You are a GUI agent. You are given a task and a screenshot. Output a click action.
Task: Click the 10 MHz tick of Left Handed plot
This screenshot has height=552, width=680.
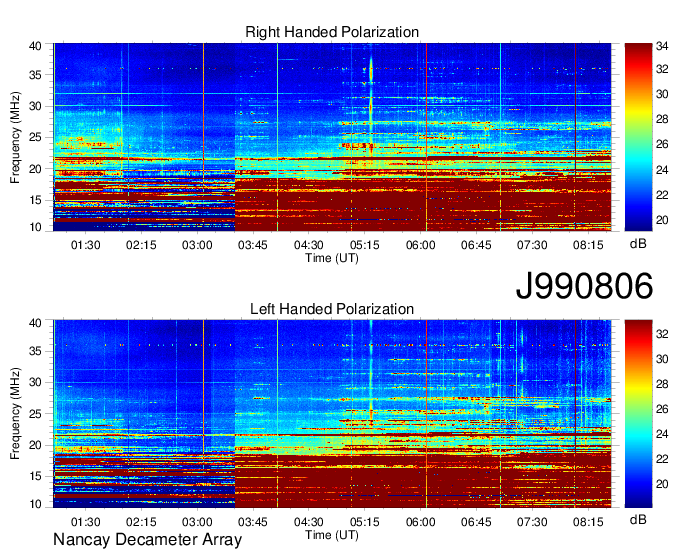(x=35, y=504)
